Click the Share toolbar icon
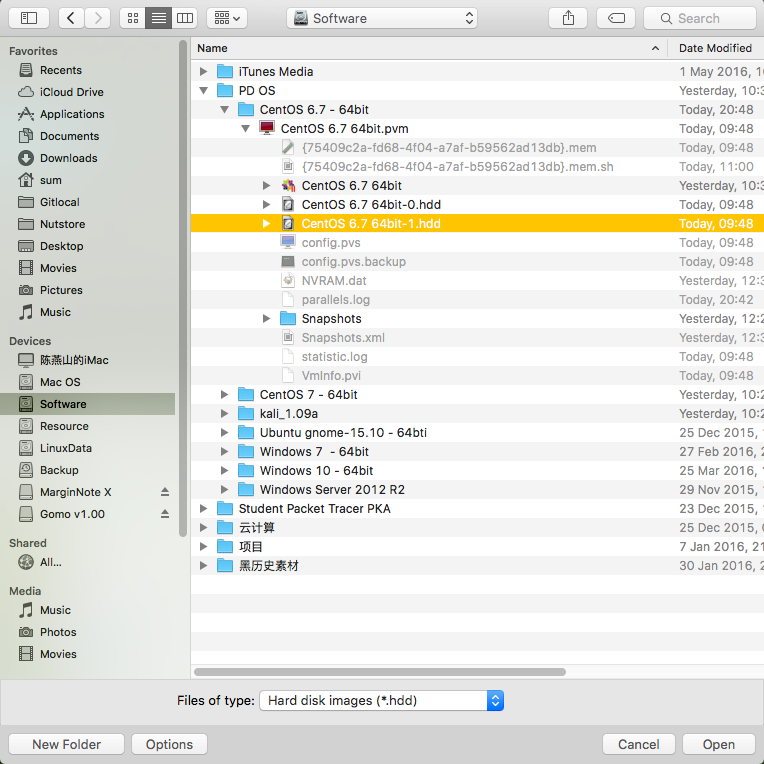 (x=568, y=19)
